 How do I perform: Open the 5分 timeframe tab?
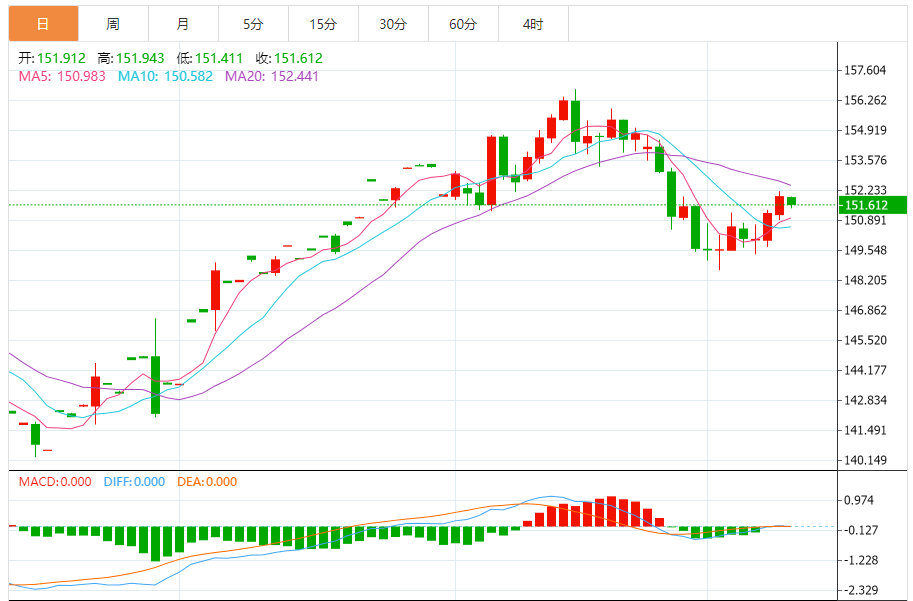click(x=253, y=24)
